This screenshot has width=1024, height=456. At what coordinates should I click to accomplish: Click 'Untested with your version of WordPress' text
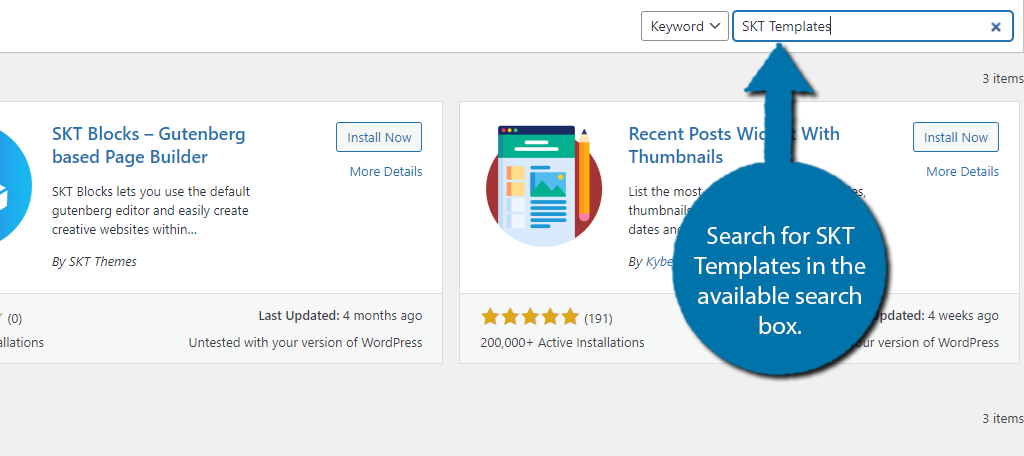tap(306, 342)
